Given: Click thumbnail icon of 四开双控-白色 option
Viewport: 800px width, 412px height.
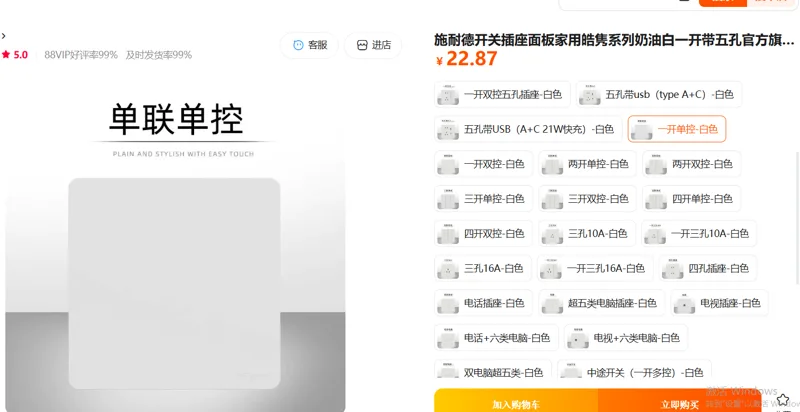Looking at the screenshot, I should click(447, 234).
